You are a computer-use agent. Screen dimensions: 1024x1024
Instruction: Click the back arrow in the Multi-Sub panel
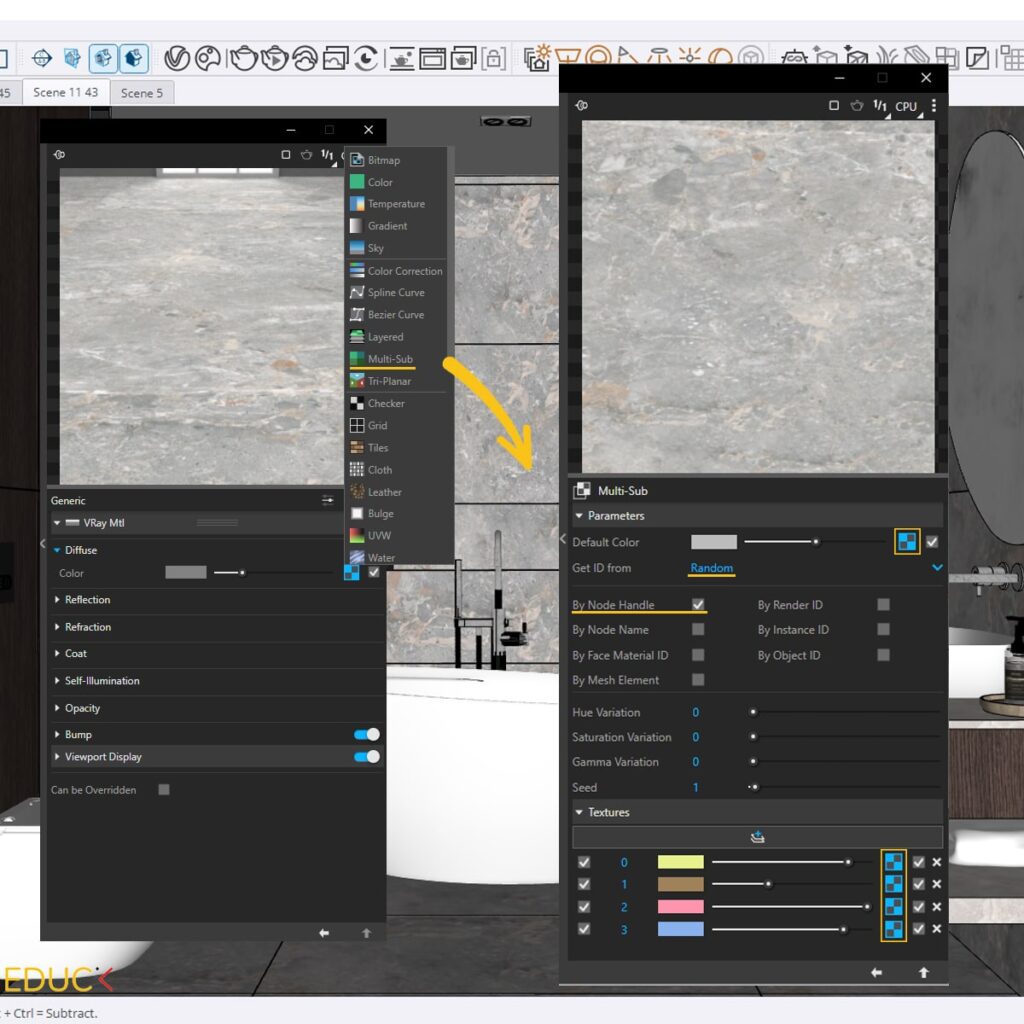876,972
